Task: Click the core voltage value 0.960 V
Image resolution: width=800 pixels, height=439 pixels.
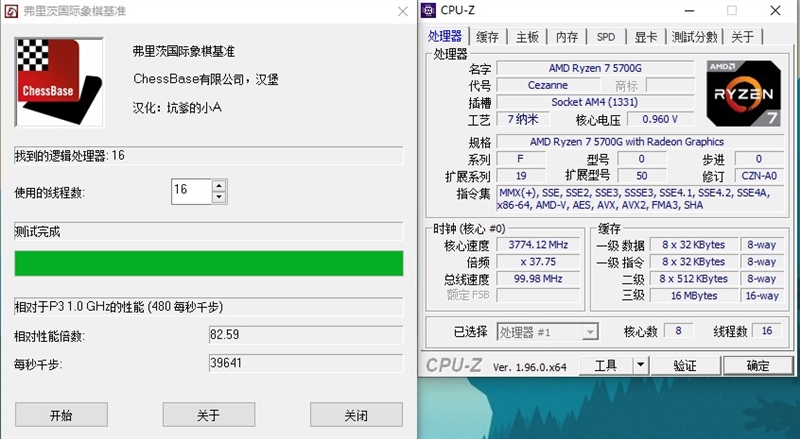Action: click(660, 119)
